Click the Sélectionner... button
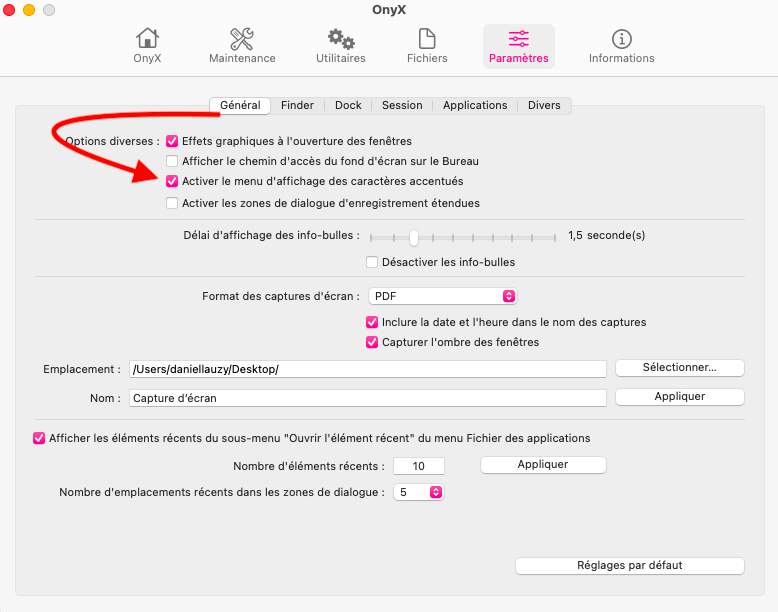778x612 pixels. click(679, 367)
